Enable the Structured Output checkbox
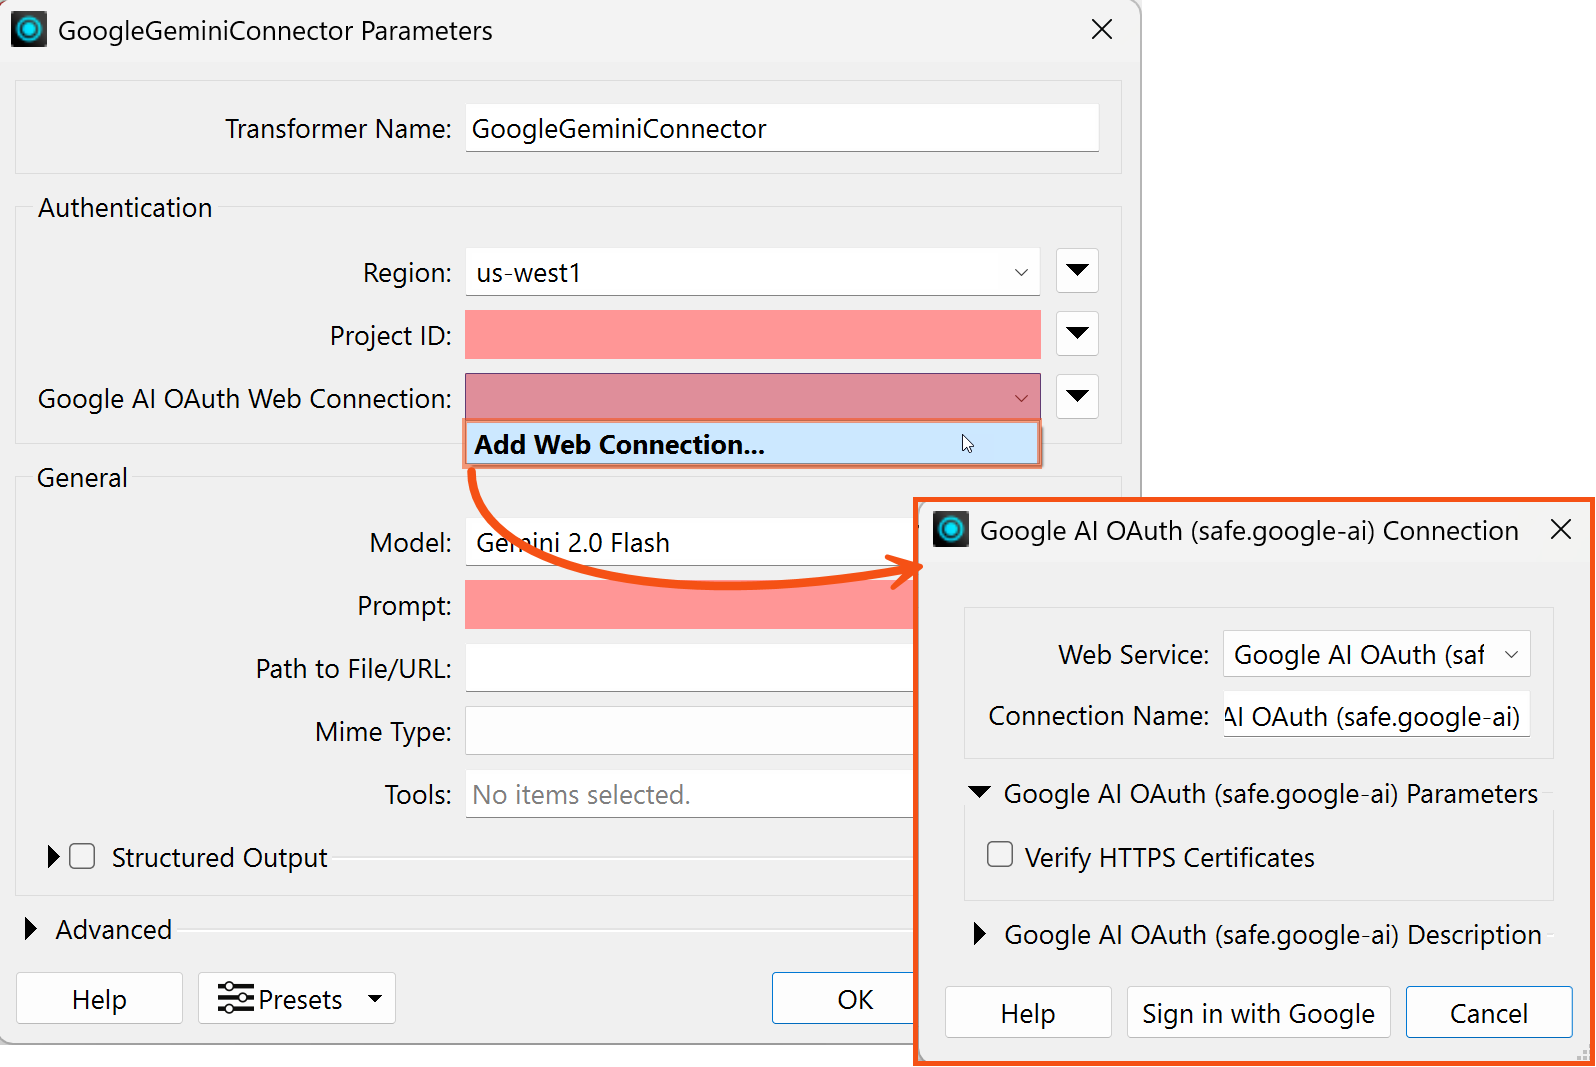The height and width of the screenshot is (1067, 1596). point(82,856)
